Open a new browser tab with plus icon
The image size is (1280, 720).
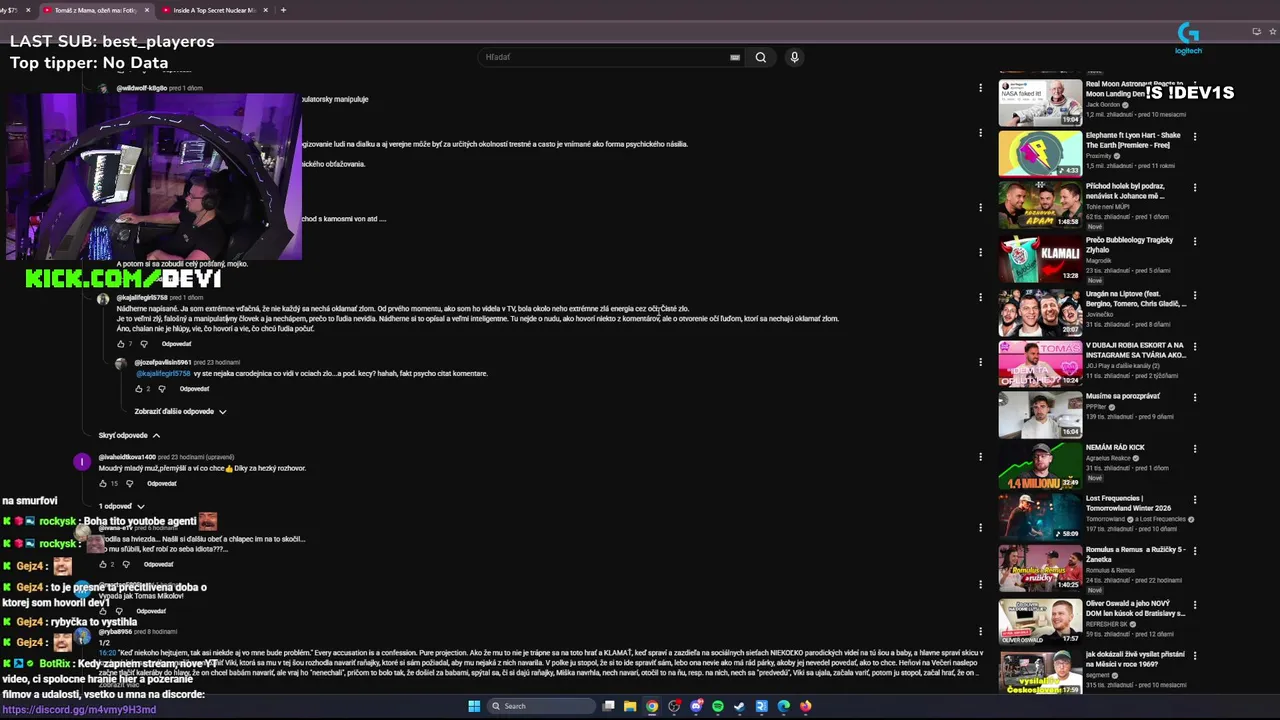[283, 10]
